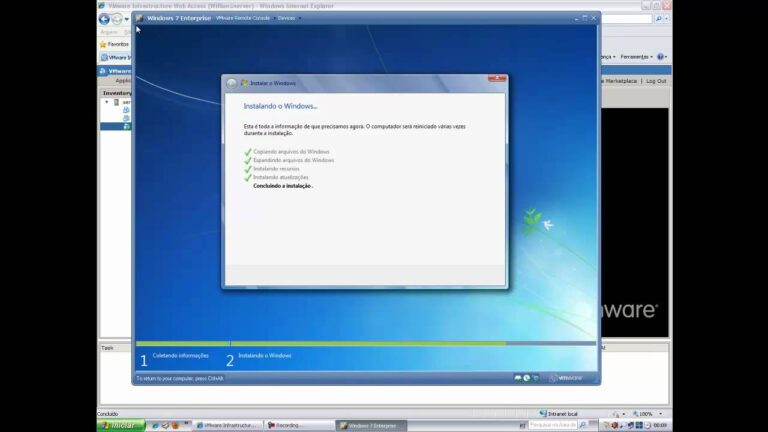Select the server host icon in Inventory

click(x=117, y=102)
